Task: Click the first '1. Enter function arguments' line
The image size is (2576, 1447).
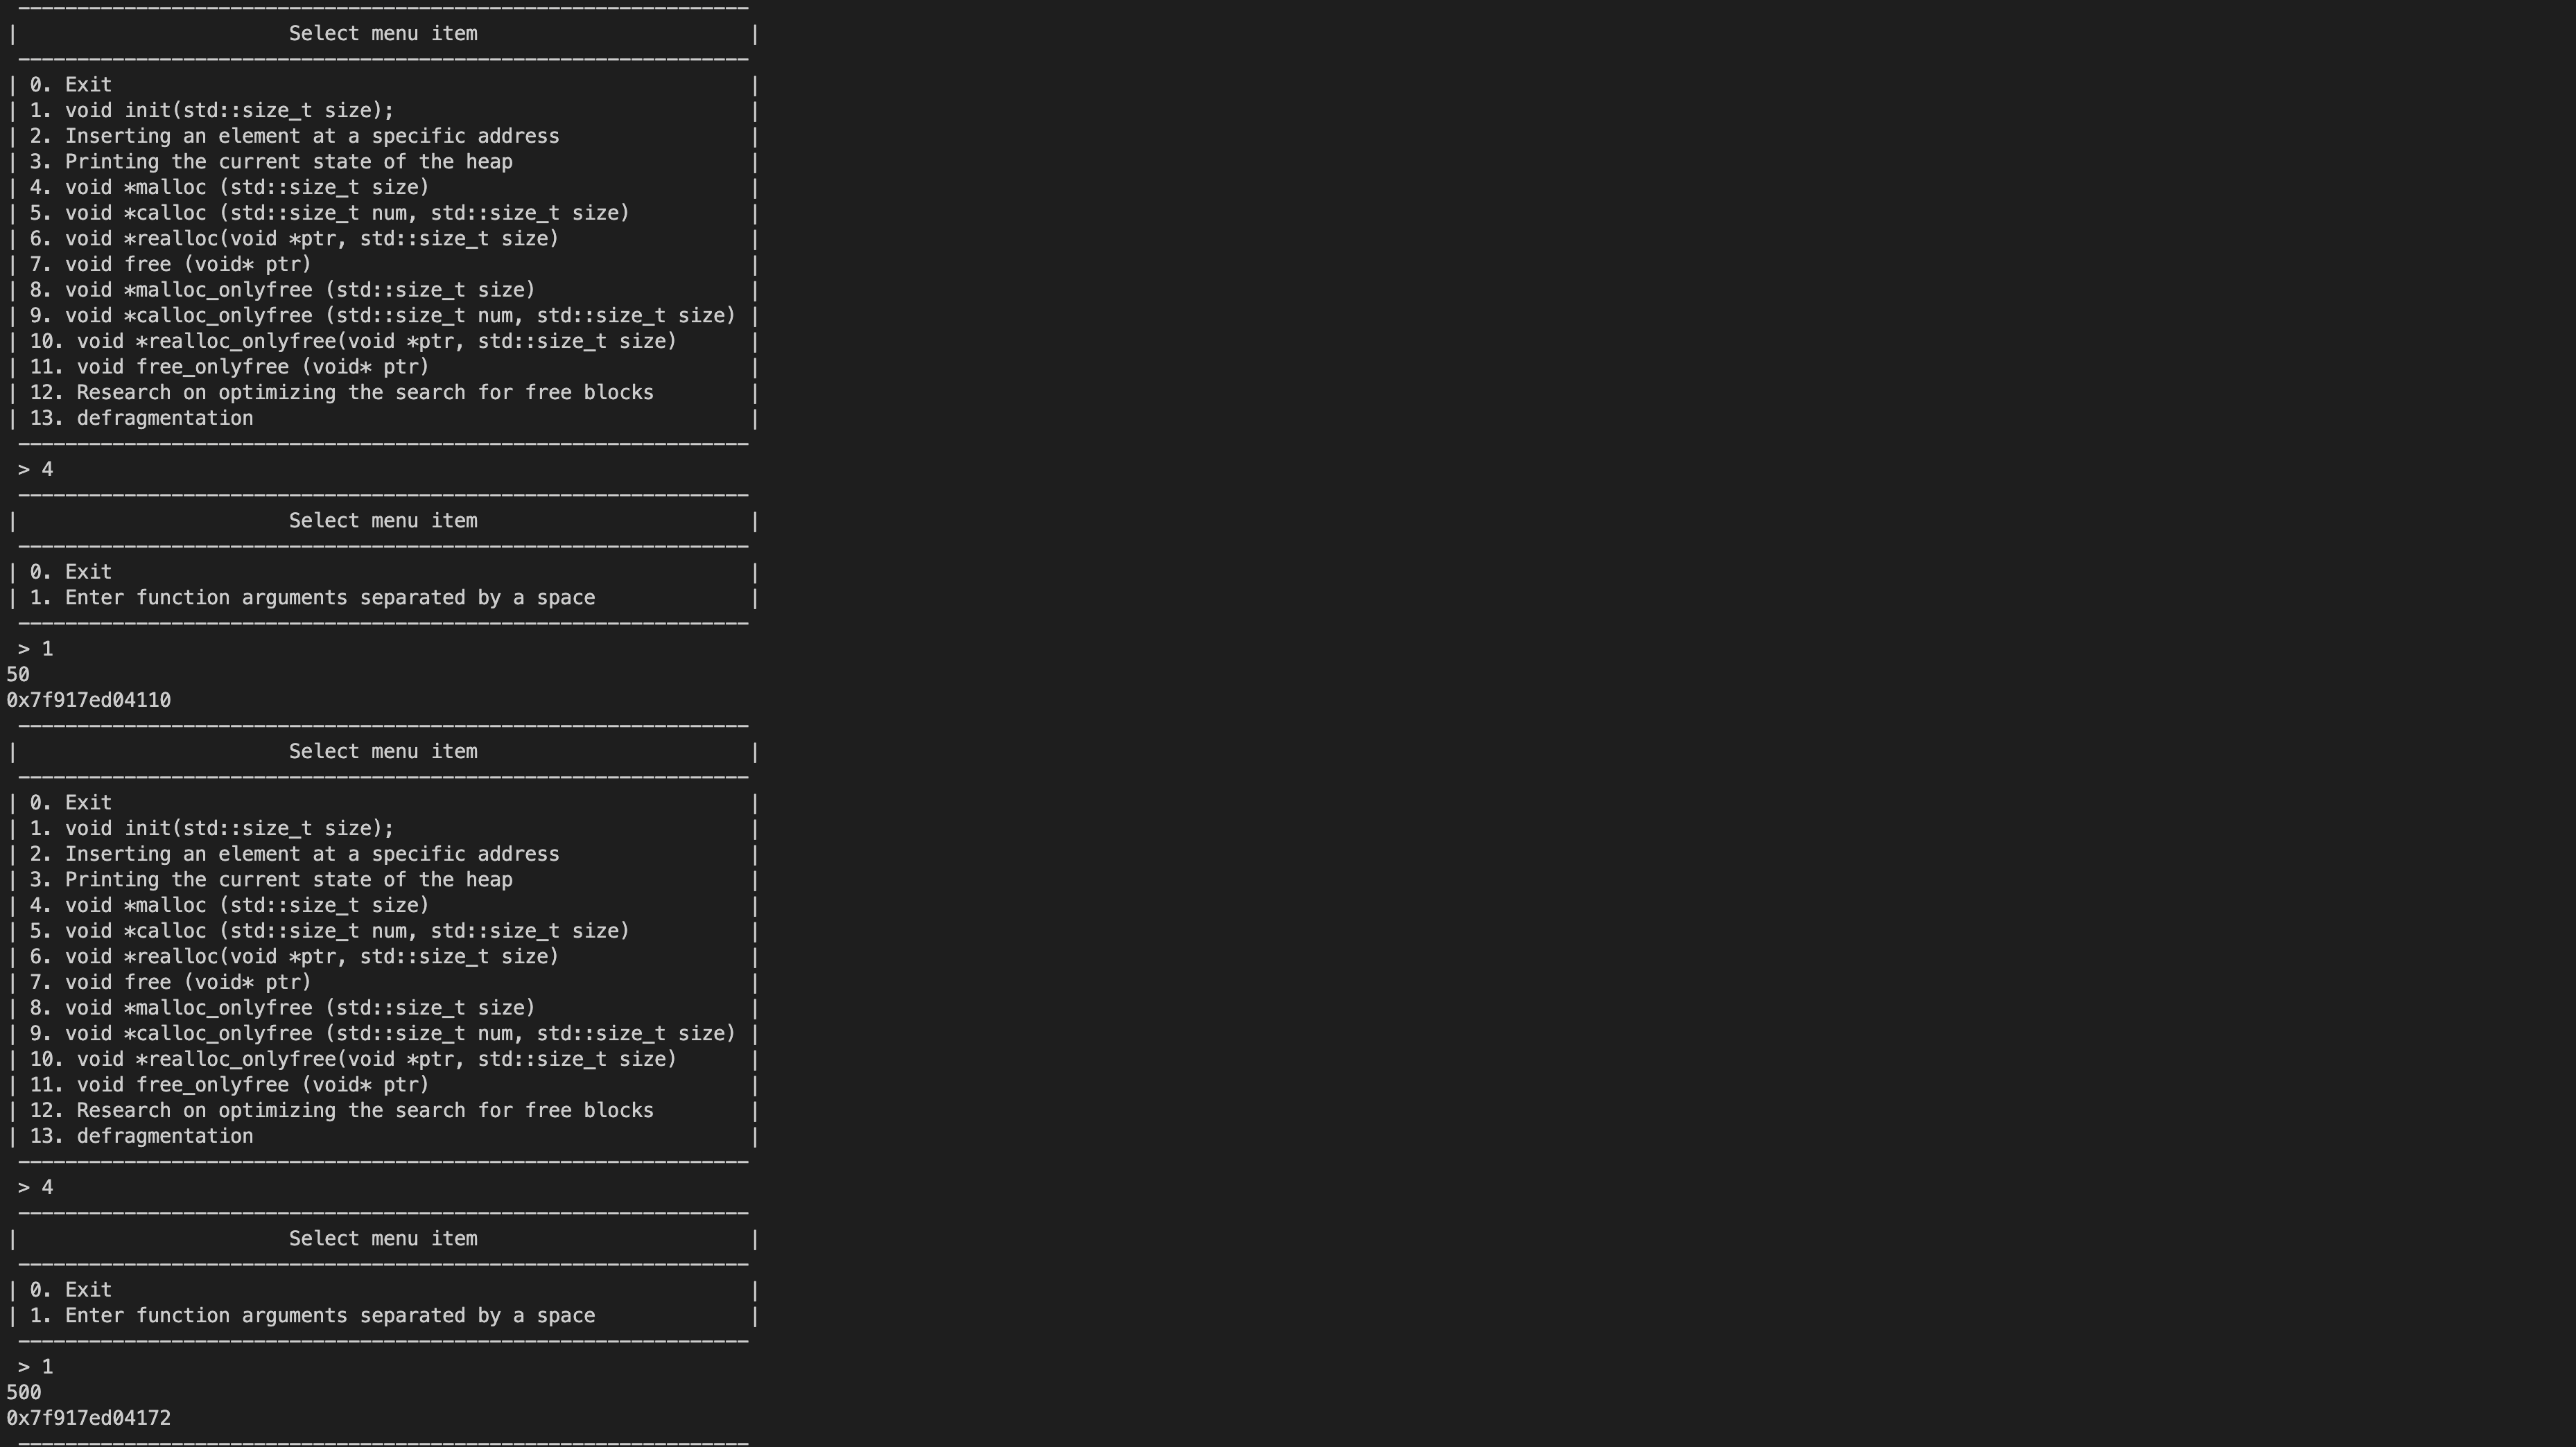Action: click(312, 598)
